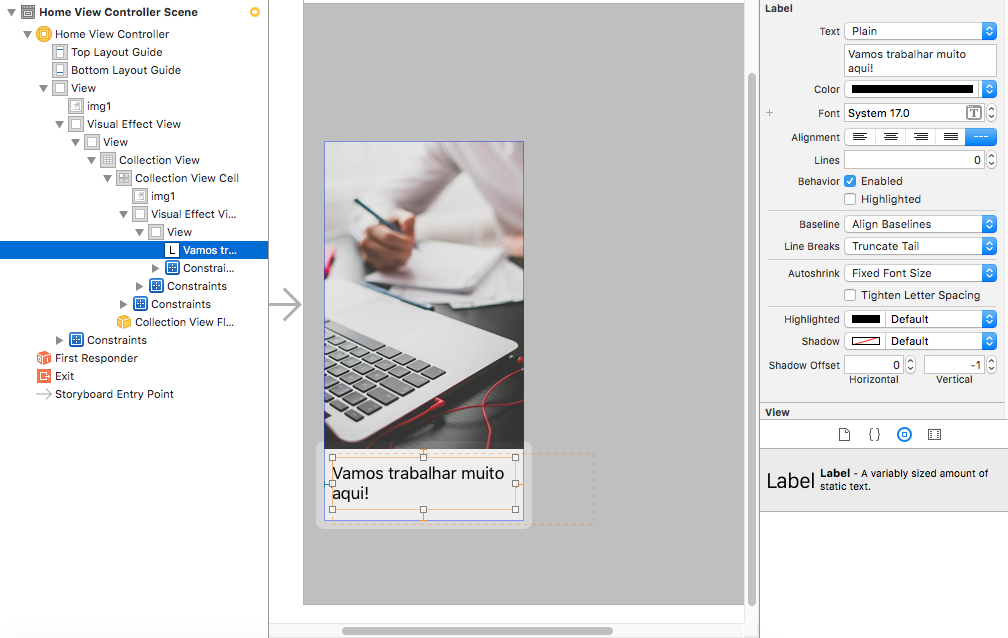Image resolution: width=1008 pixels, height=638 pixels.
Task: Open the Autoshrink Fixed Font Size dropdown
Action: 920,273
